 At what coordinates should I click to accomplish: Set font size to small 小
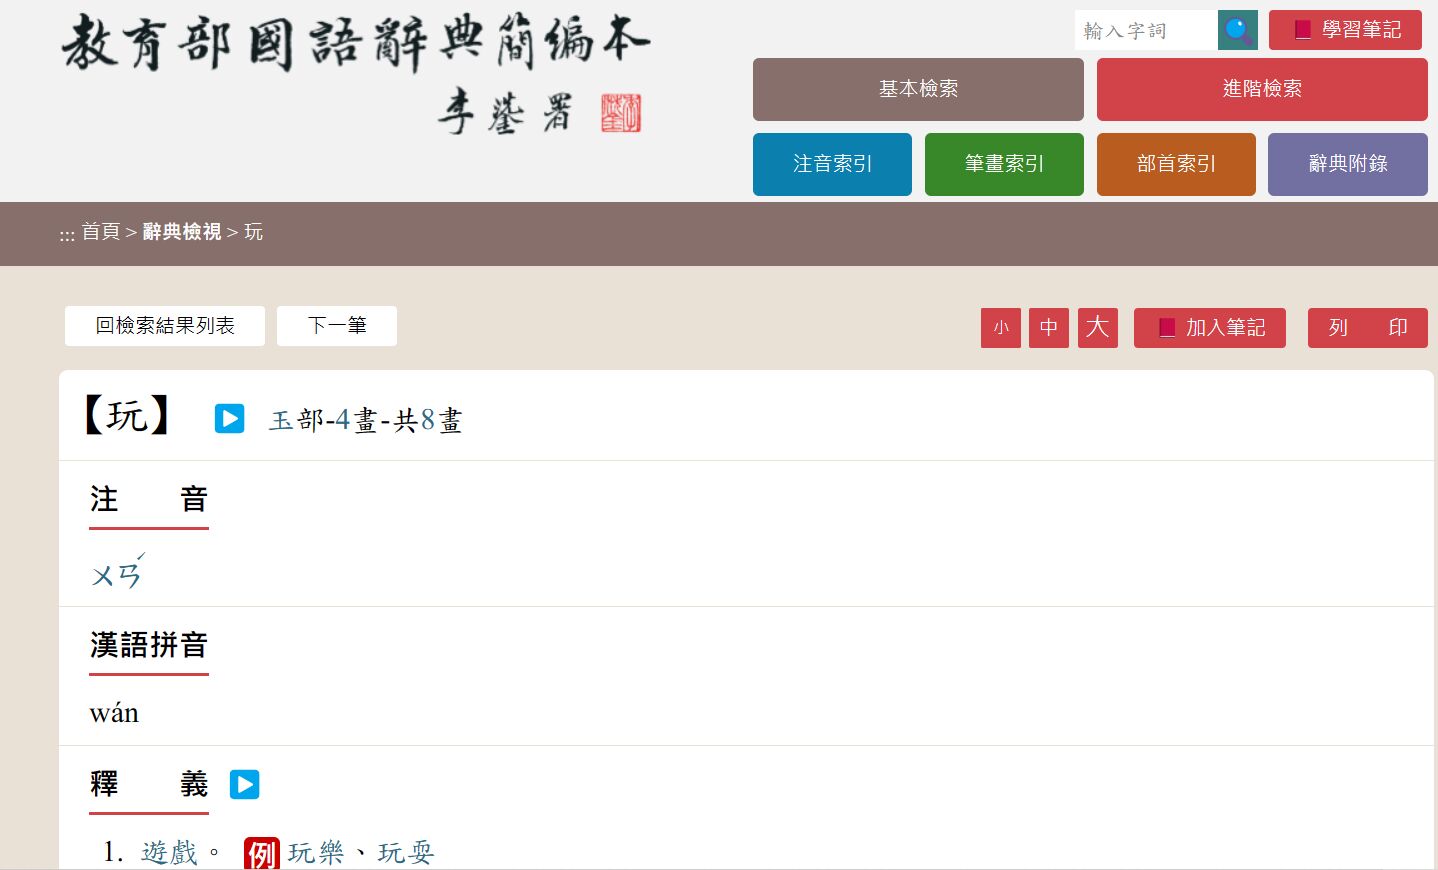point(1000,328)
